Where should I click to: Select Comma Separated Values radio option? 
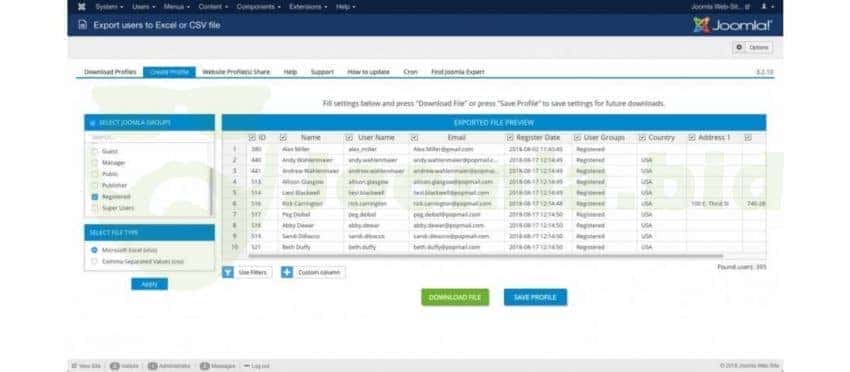(x=94, y=261)
